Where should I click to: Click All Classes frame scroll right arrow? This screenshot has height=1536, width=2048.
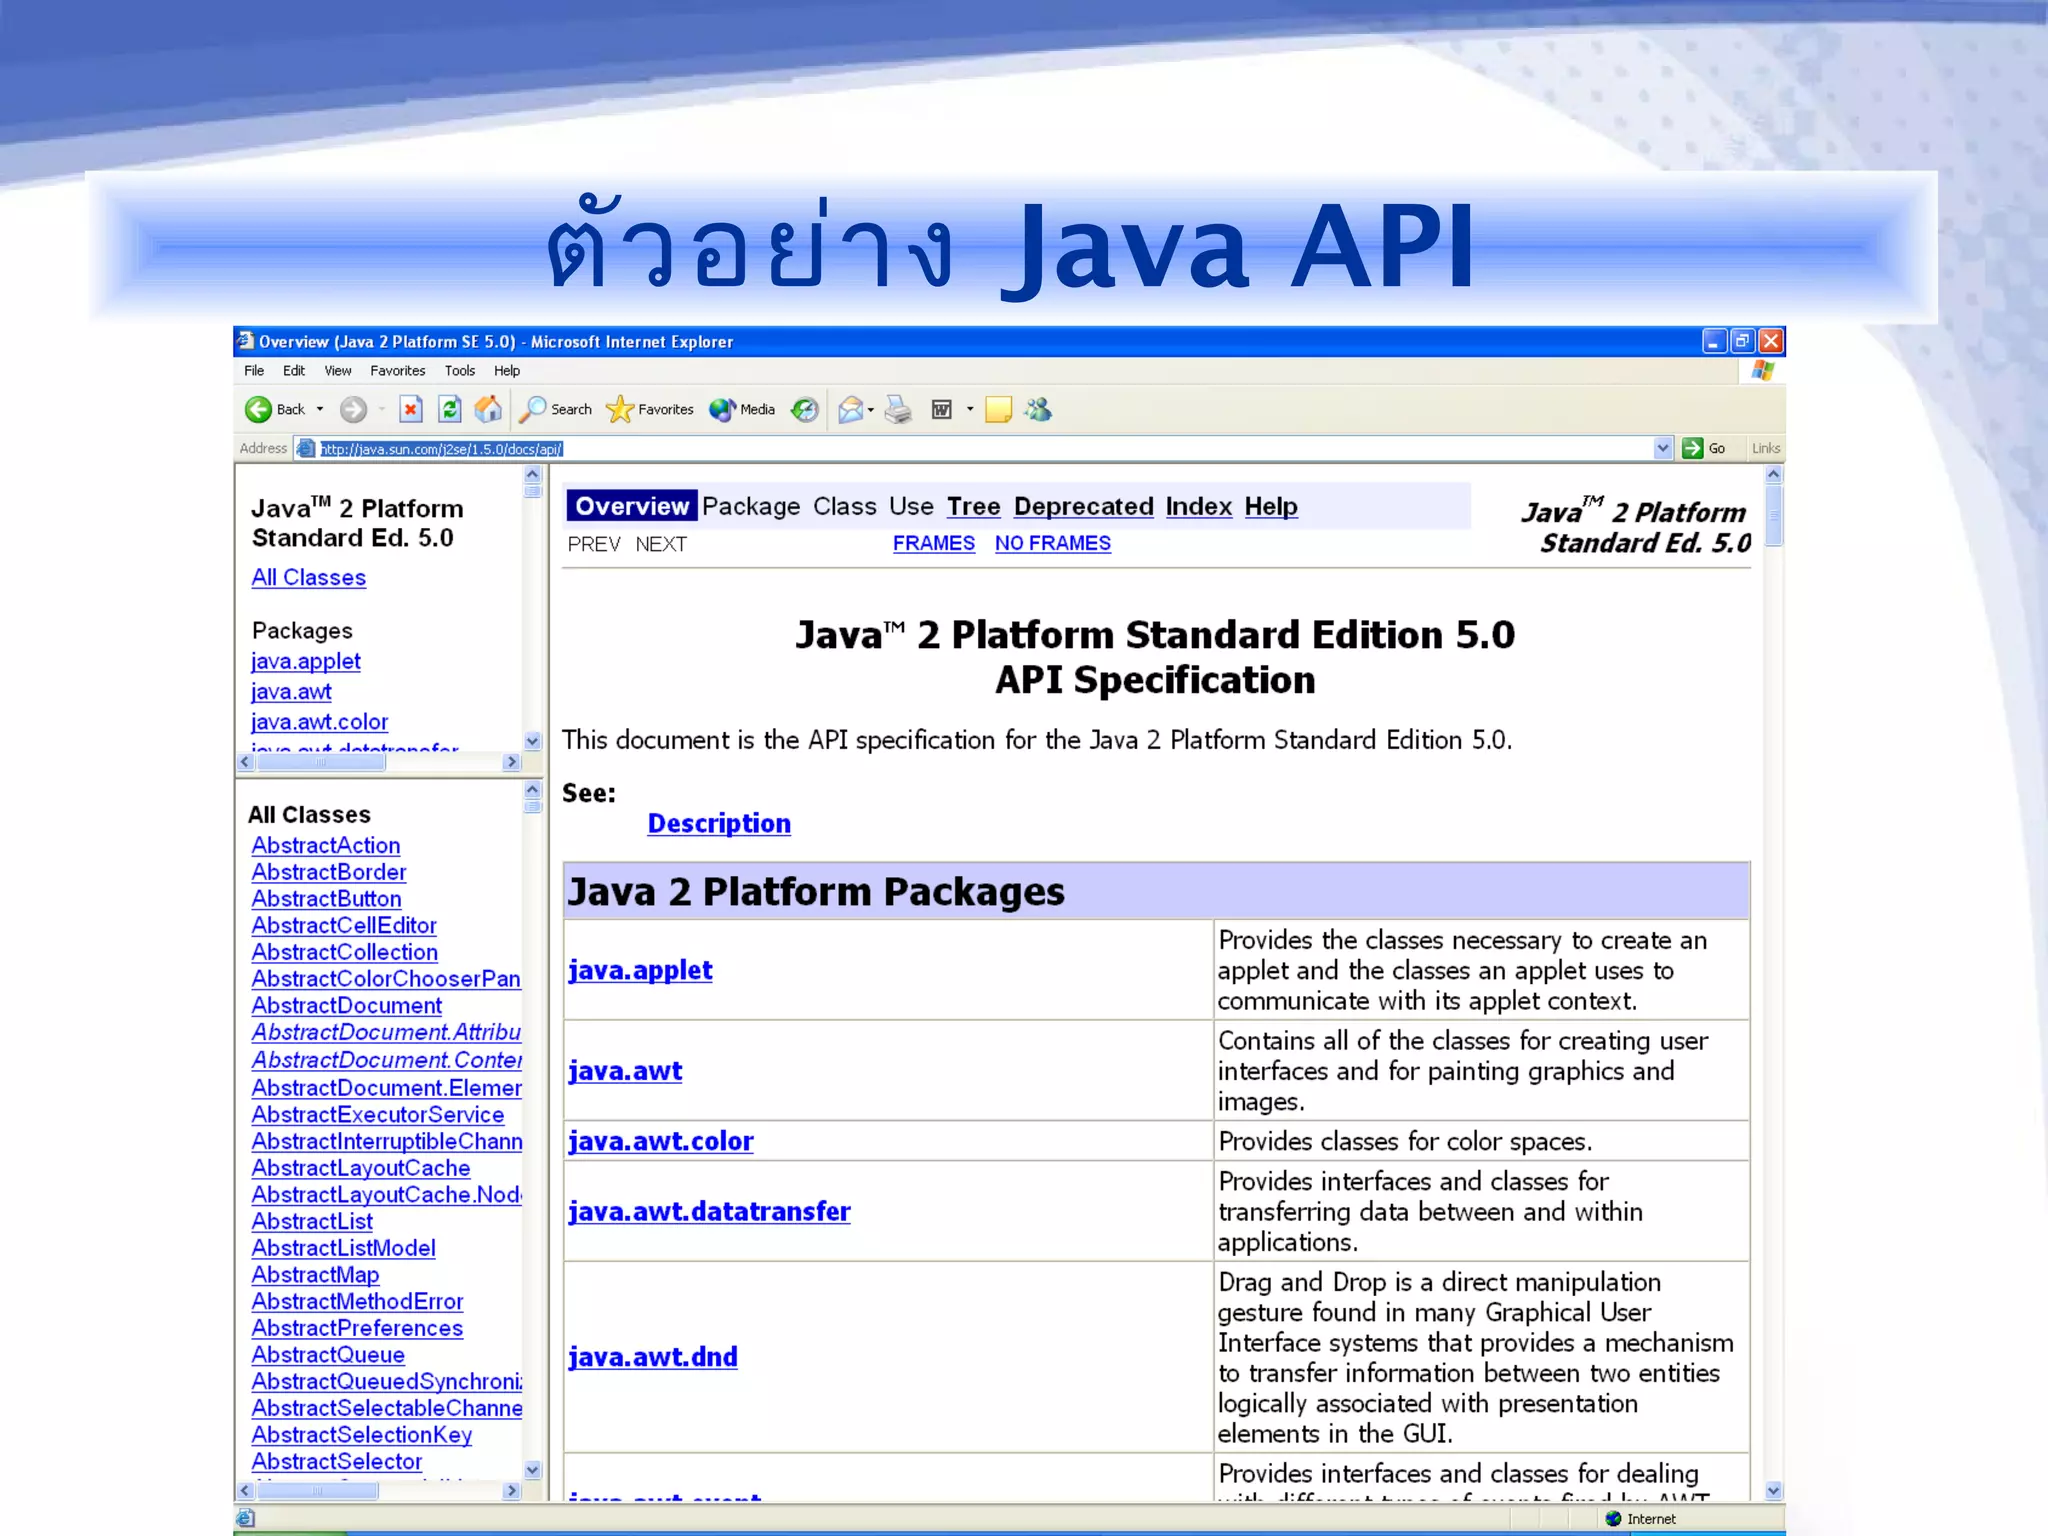pyautogui.click(x=512, y=1490)
